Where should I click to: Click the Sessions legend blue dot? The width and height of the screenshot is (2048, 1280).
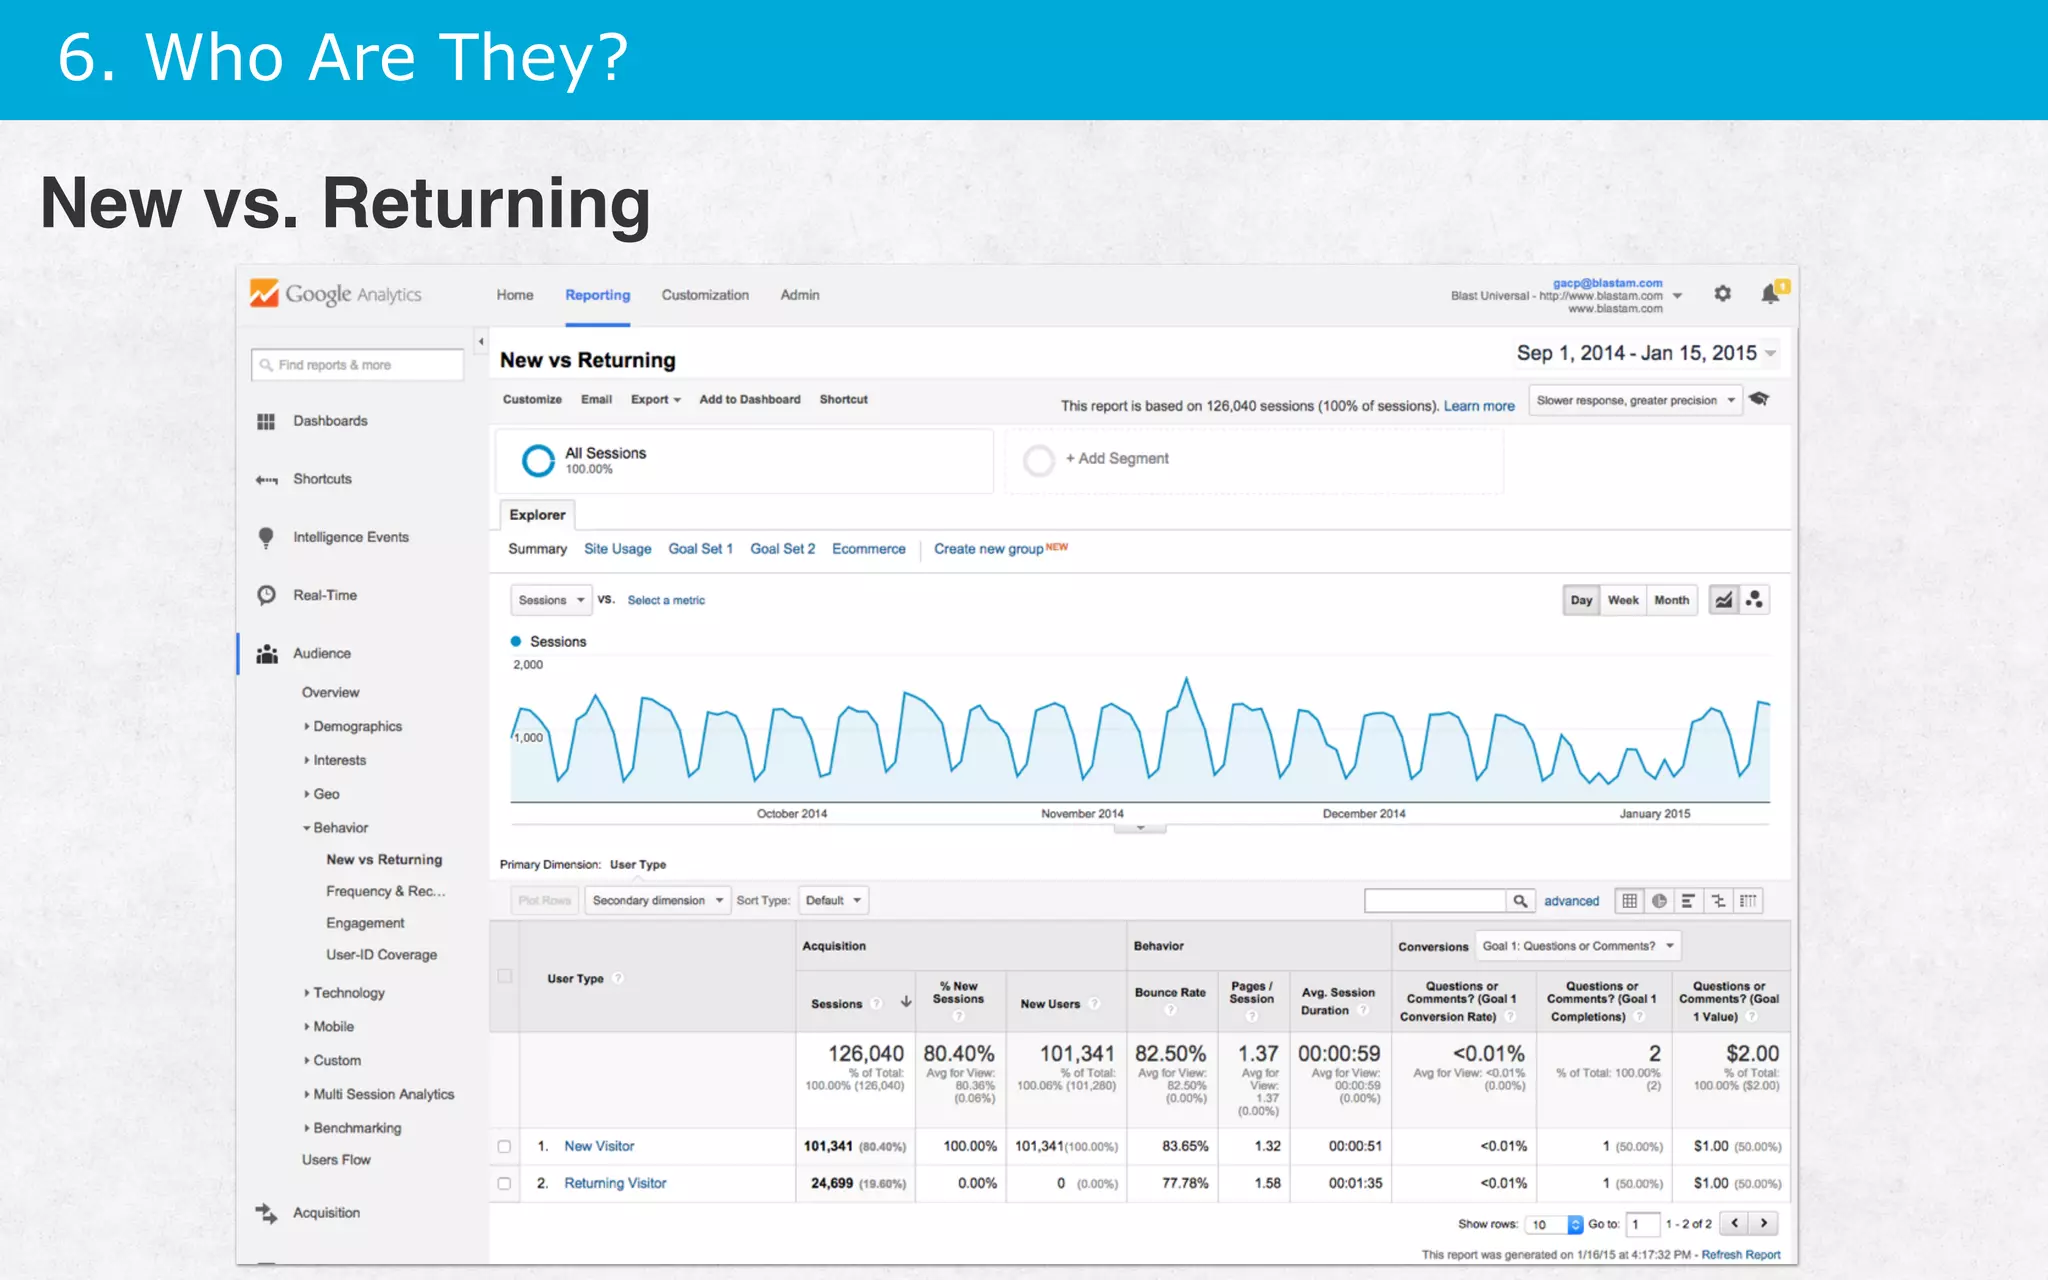(x=516, y=642)
